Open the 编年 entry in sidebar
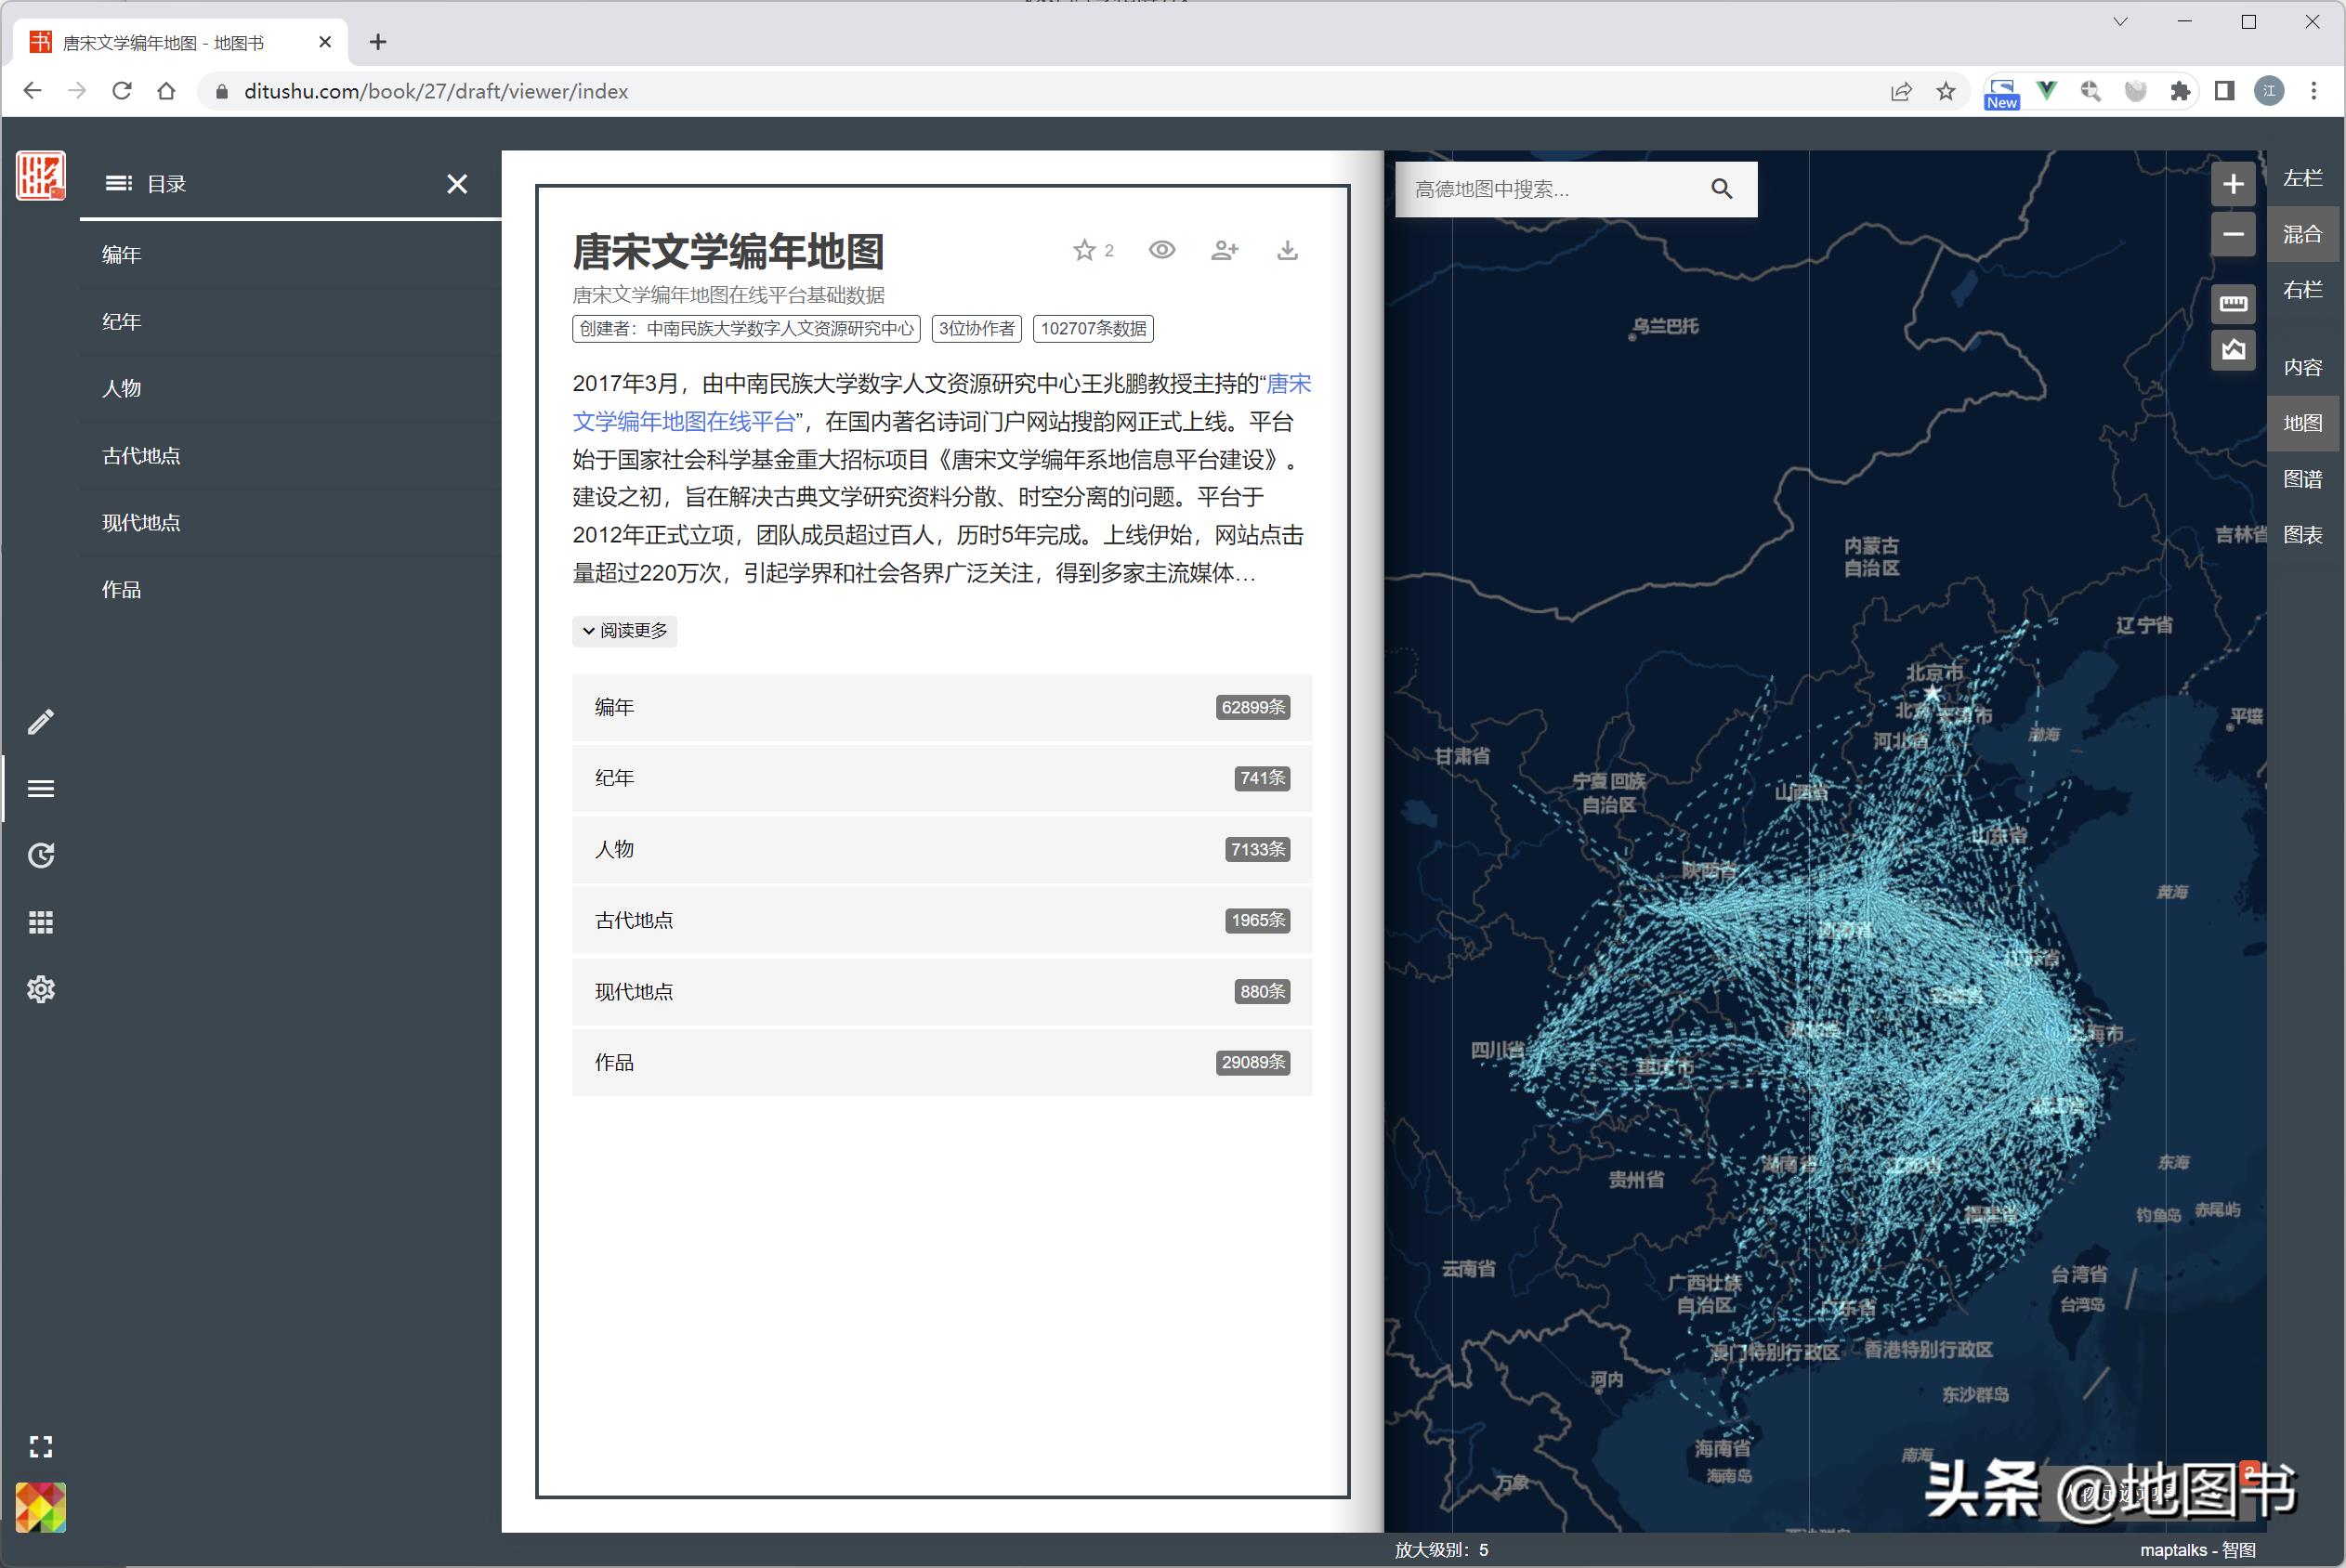 point(290,255)
